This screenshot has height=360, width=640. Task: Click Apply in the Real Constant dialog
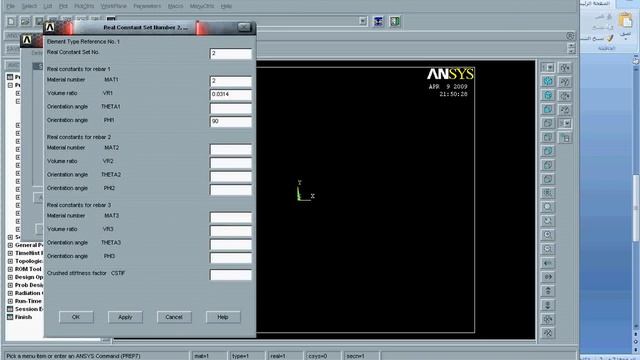click(125, 317)
